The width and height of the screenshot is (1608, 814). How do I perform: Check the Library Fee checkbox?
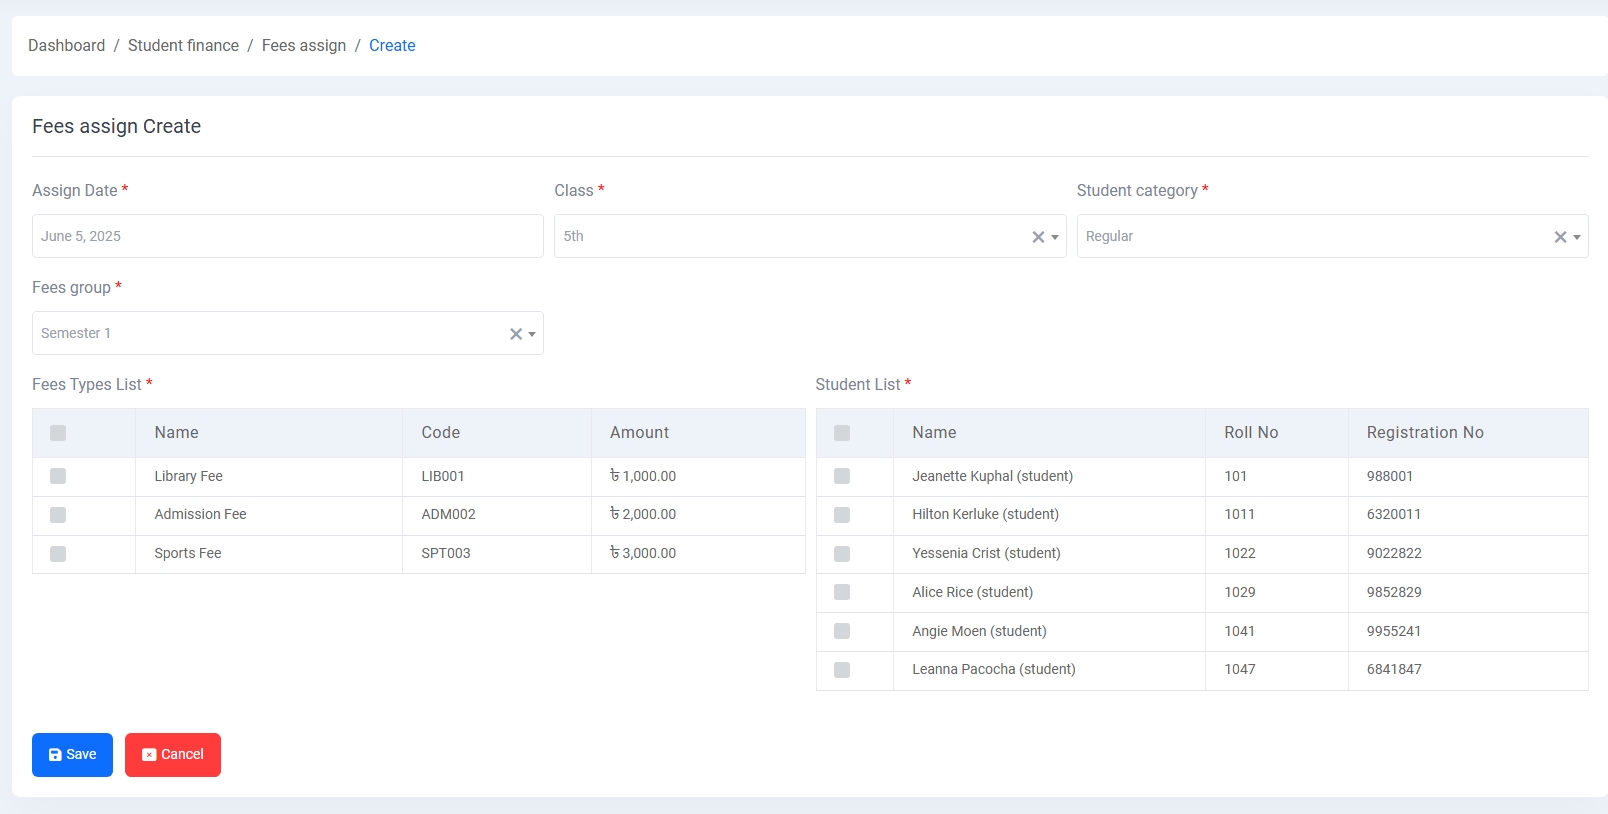58,476
